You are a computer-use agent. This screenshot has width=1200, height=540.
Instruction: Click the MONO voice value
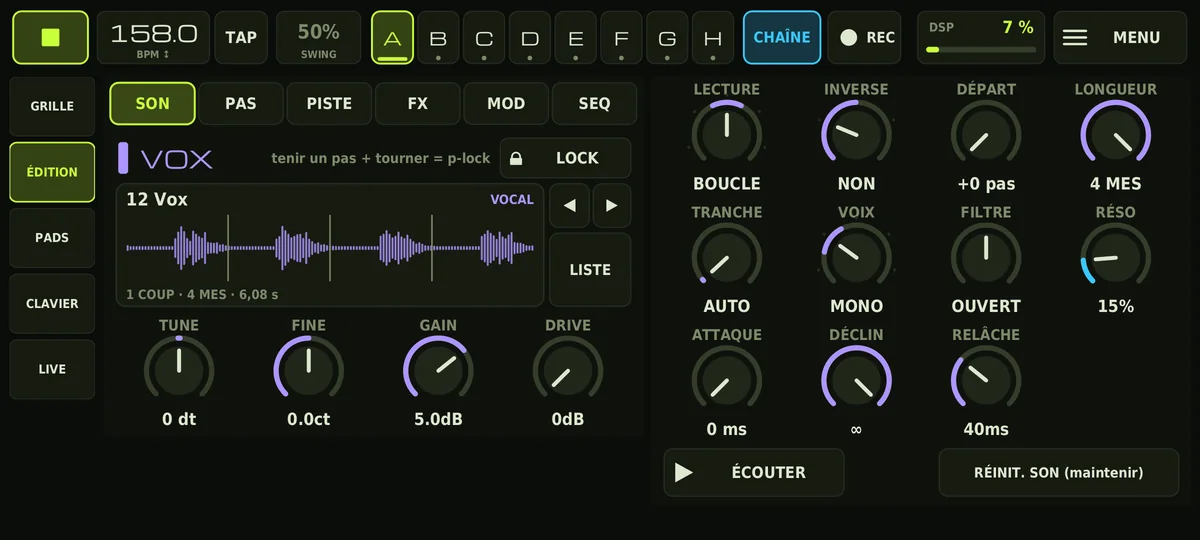coord(856,306)
